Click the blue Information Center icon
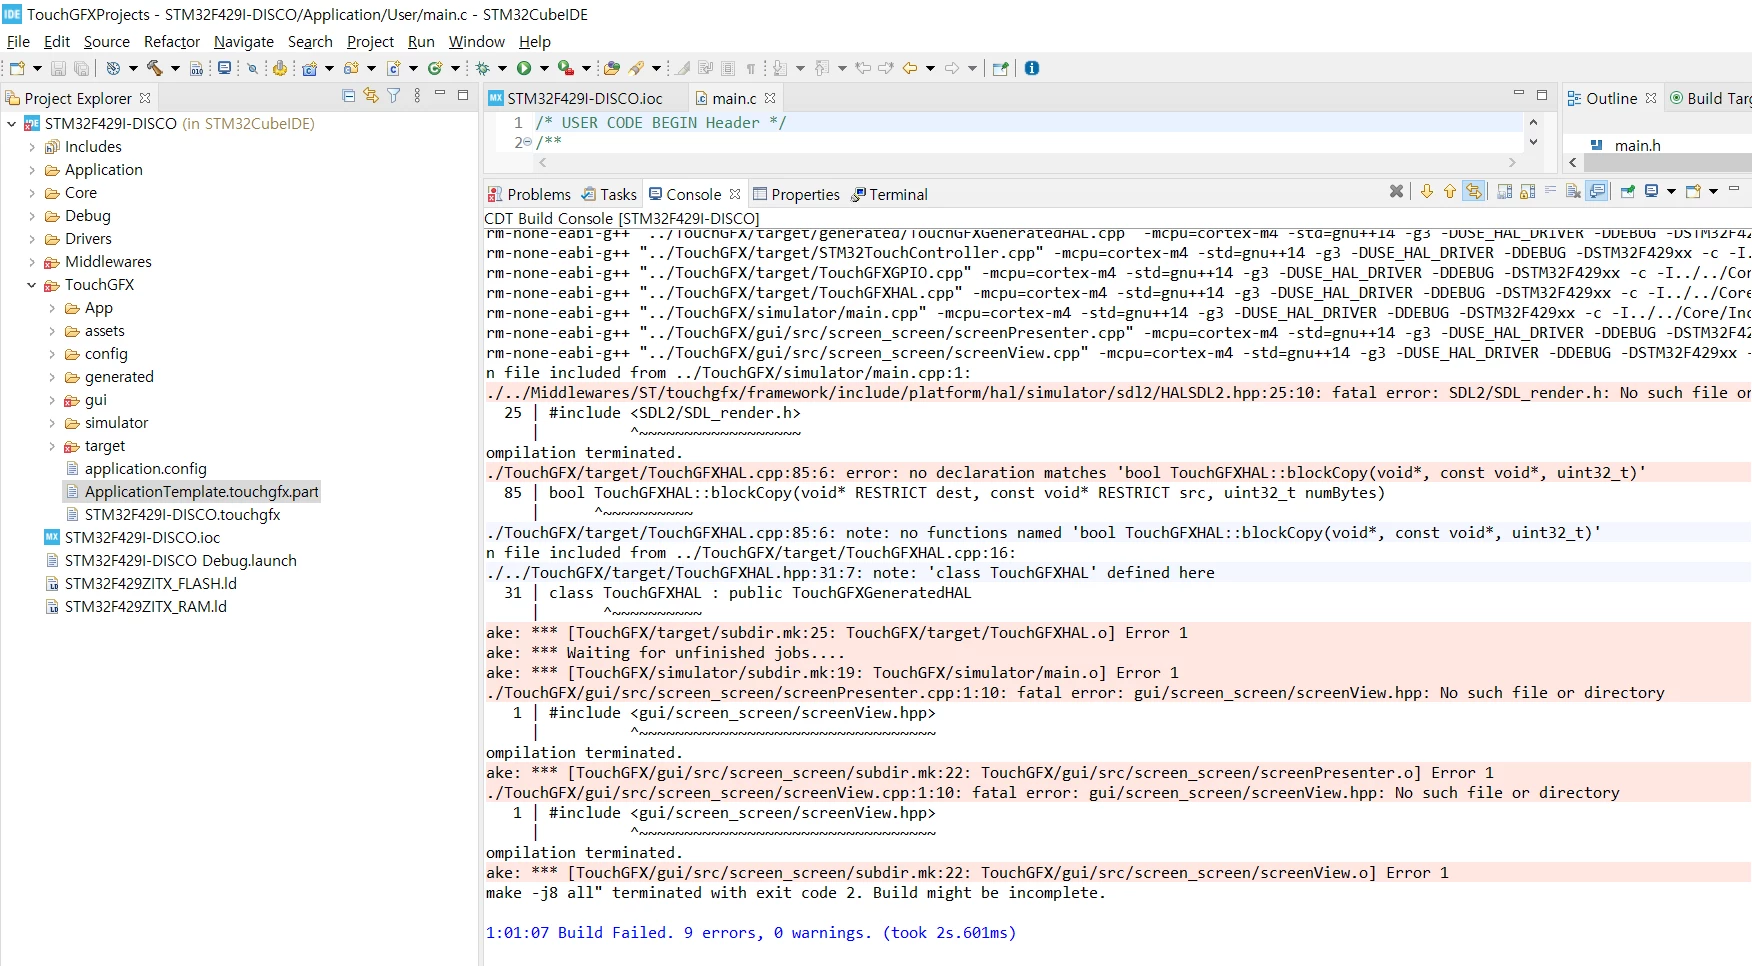Viewport: 1752px width, 966px height. pyautogui.click(x=1032, y=68)
